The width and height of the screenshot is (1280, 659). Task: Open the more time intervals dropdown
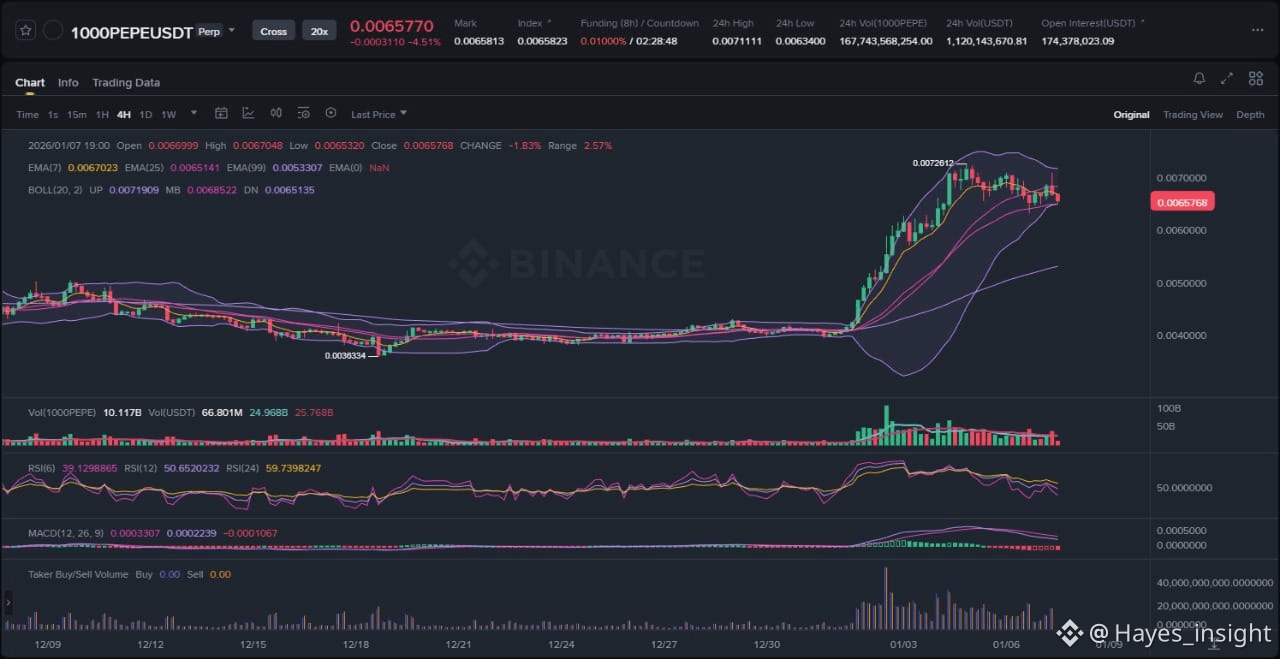[194, 114]
